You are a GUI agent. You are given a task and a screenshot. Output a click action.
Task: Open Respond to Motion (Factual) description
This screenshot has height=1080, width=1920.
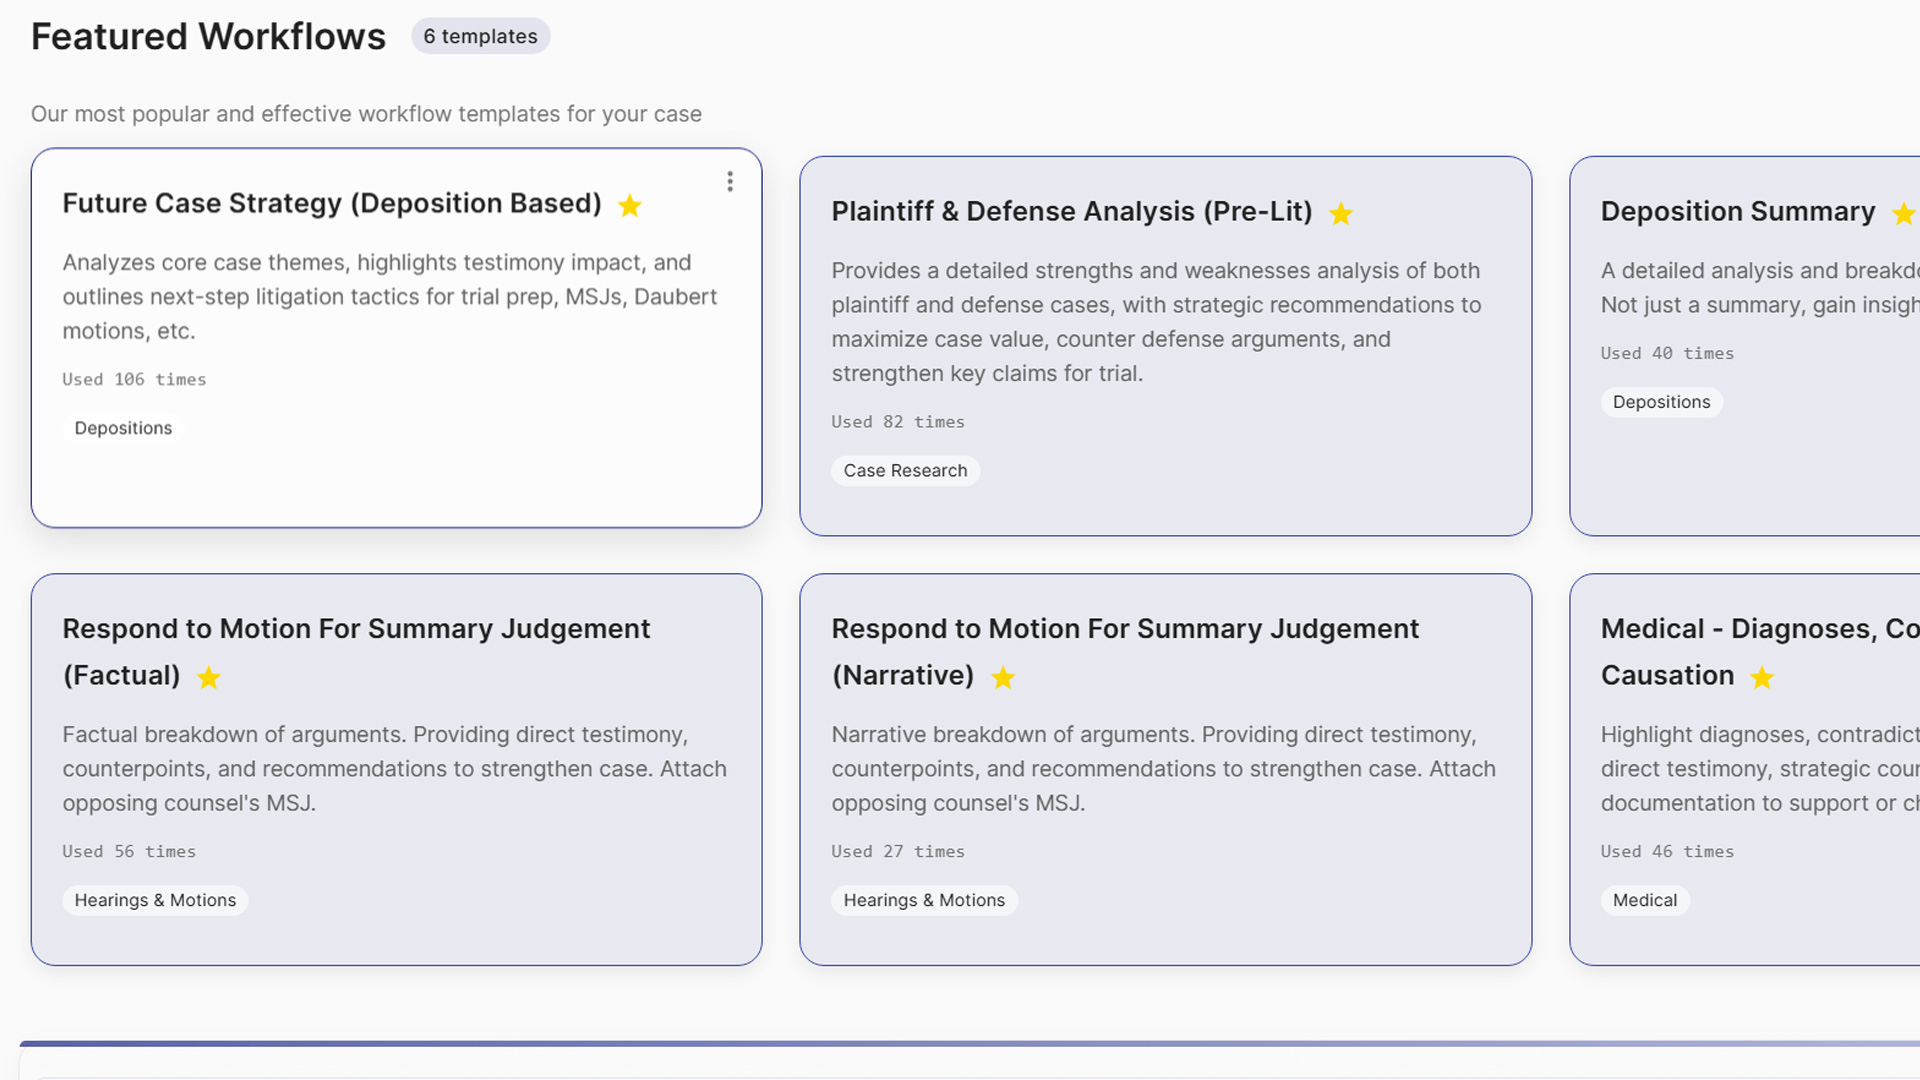394,769
